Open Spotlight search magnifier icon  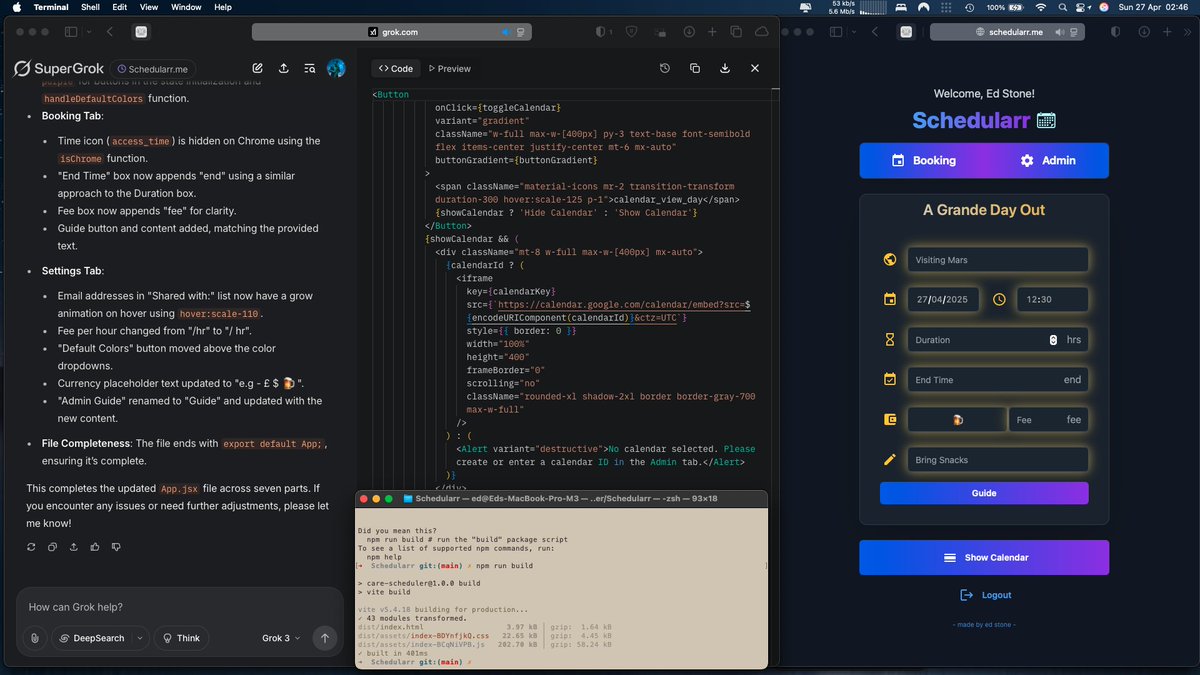[x=1061, y=7]
